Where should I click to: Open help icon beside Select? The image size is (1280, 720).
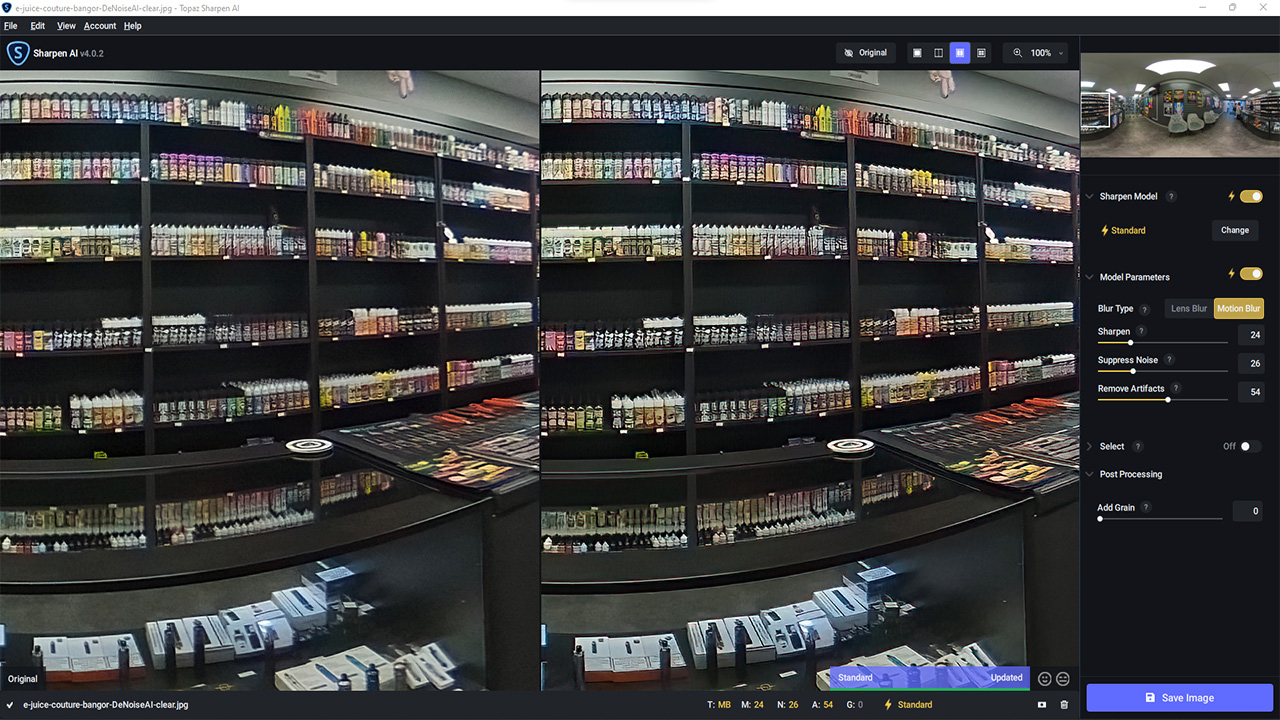tap(1138, 446)
